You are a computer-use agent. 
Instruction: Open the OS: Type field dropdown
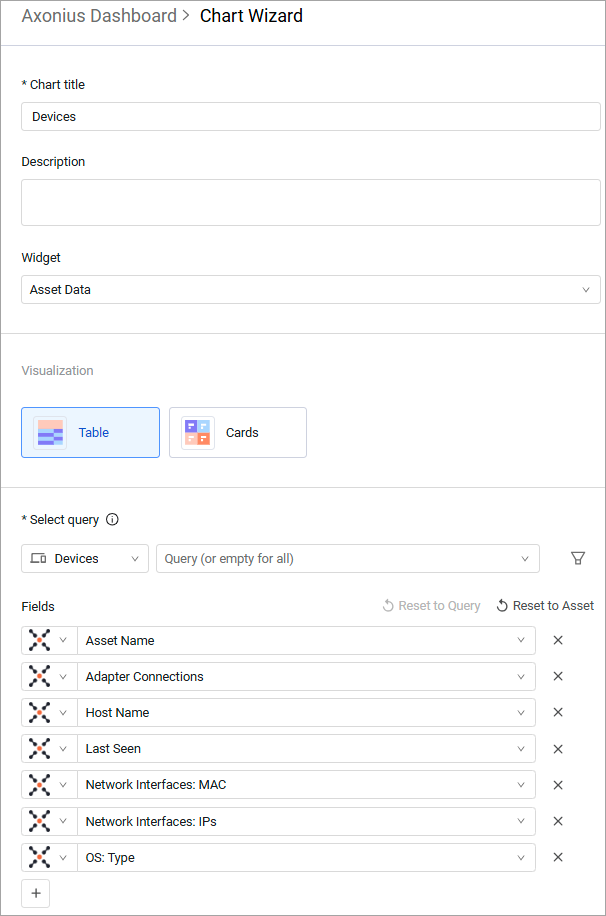point(306,858)
